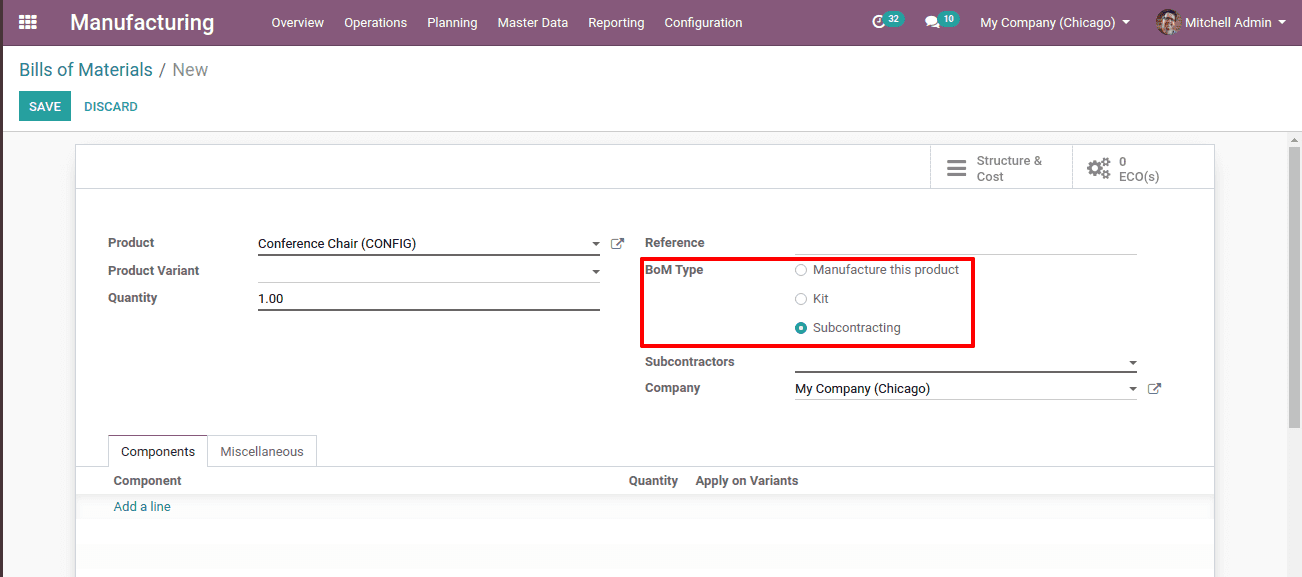Go to Bills of Materials breadcrumb
This screenshot has width=1302, height=577.
[86, 70]
